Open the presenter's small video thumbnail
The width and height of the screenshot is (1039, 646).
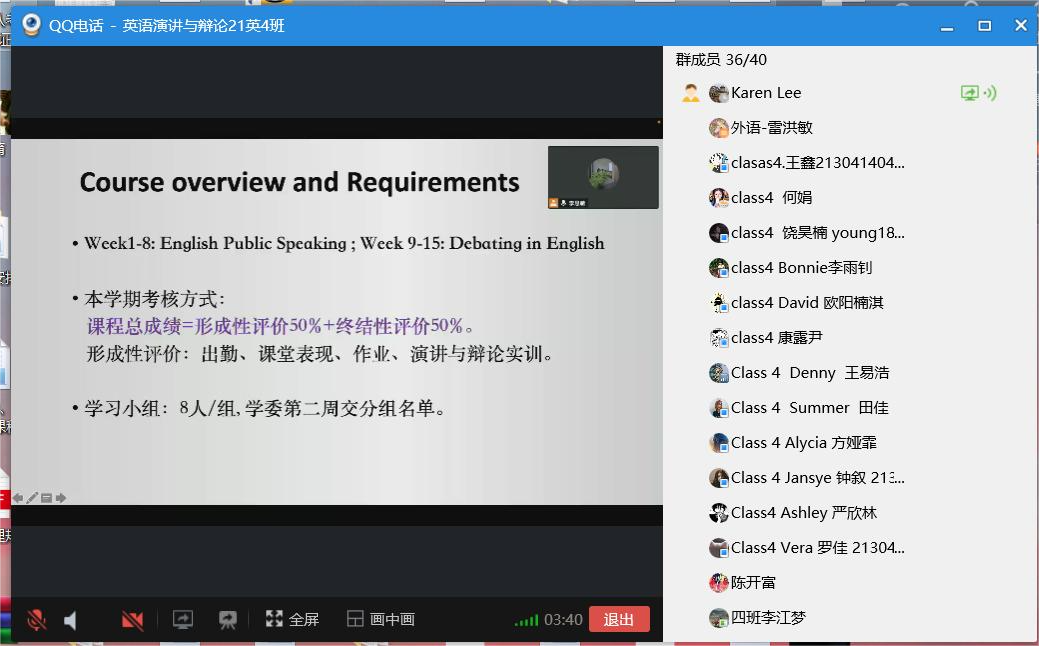[603, 177]
